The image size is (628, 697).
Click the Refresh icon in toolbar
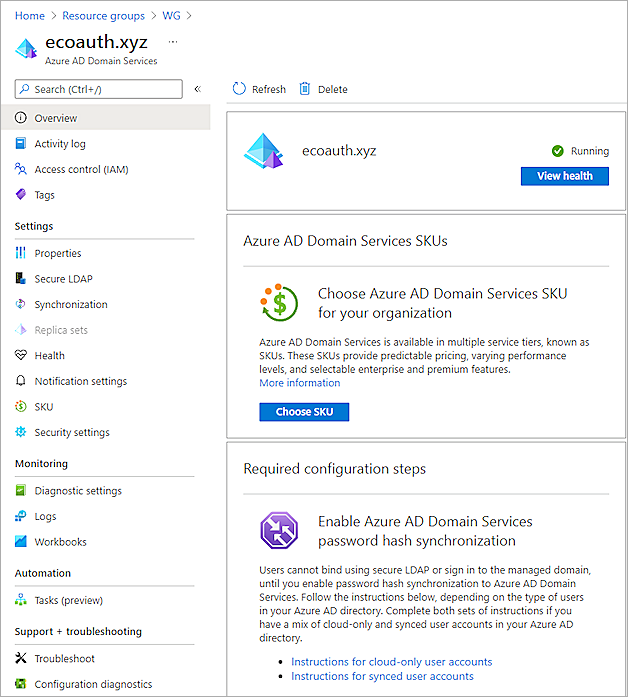(x=239, y=89)
